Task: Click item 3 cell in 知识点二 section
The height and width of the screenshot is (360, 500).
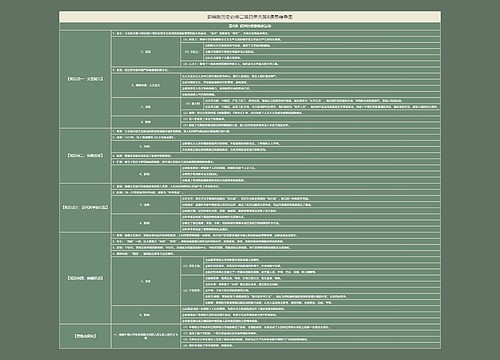Action: (x=146, y=146)
